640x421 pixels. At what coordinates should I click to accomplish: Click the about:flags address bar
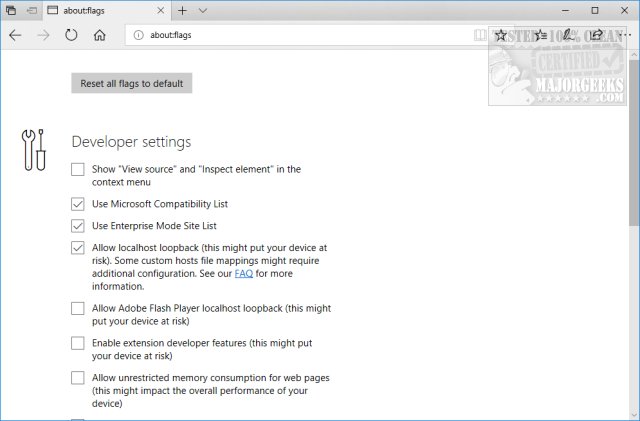tap(300, 35)
